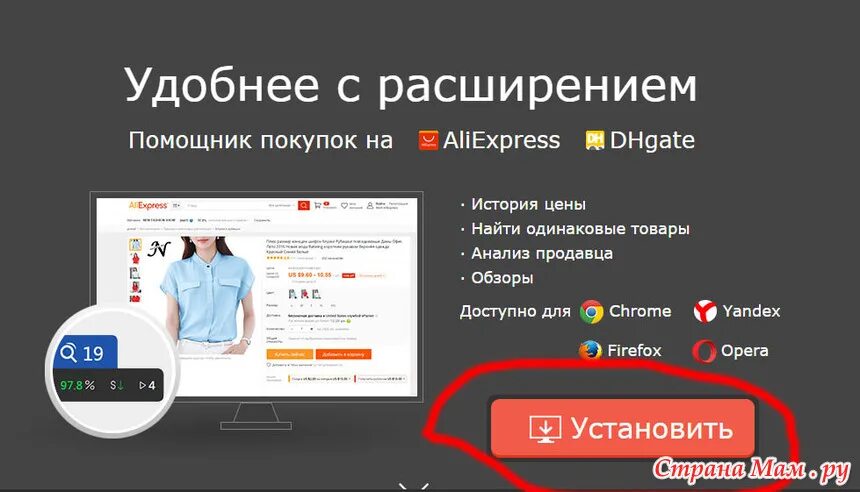Expand the page with bottom chevron arrow
This screenshot has height=492, width=860.
414,487
